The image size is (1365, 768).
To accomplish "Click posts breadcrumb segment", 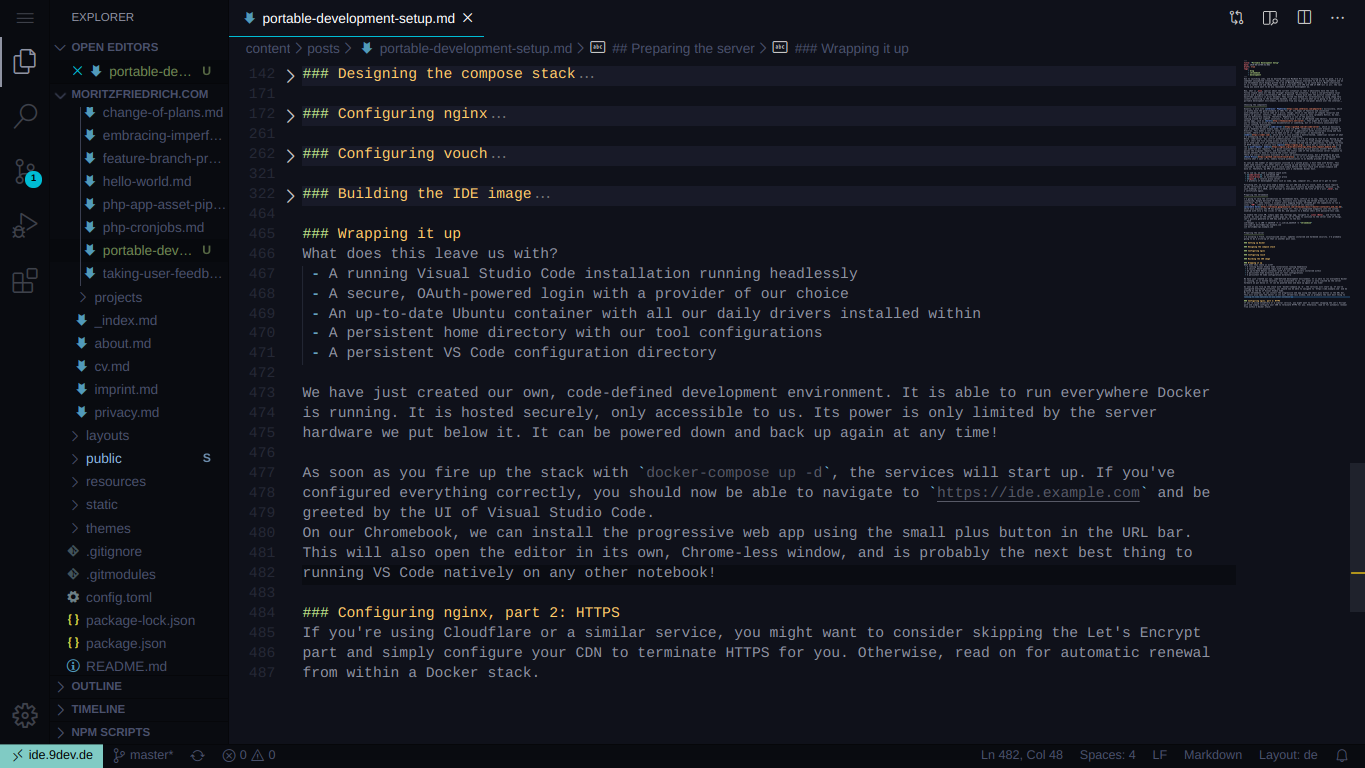I will [x=323, y=48].
